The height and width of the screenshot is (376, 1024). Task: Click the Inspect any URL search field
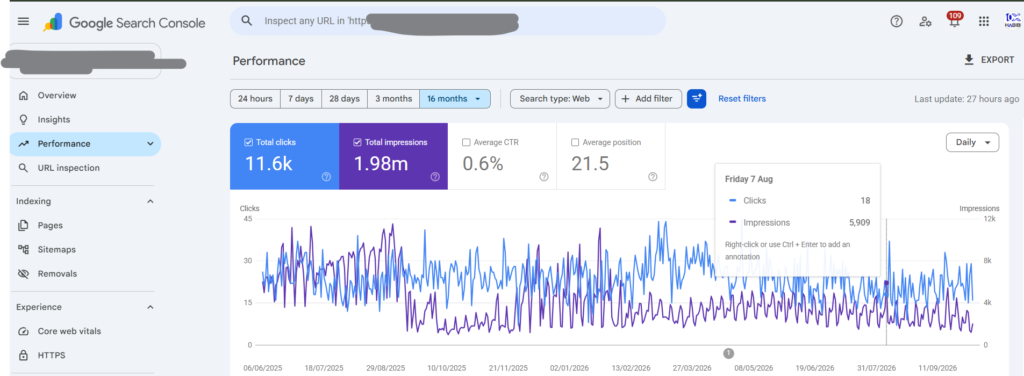tap(447, 21)
